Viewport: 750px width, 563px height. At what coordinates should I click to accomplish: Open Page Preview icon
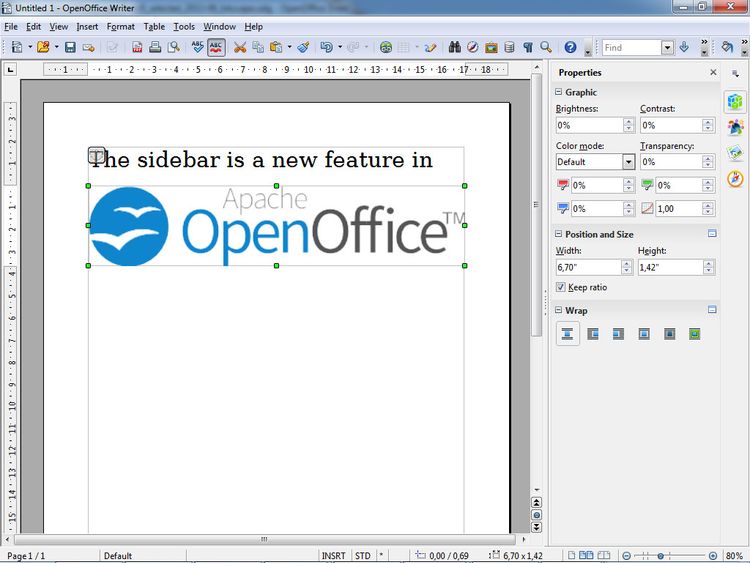tap(174, 47)
